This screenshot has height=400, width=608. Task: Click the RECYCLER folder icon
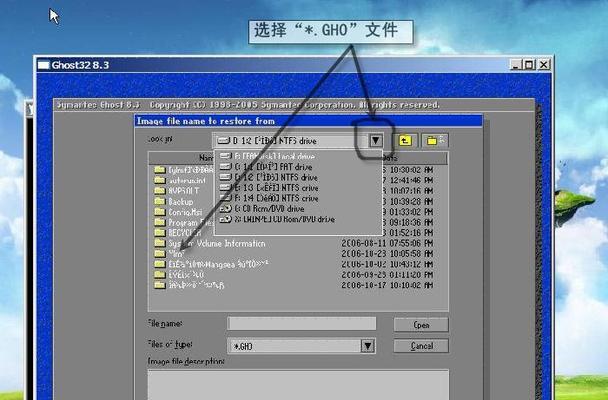(160, 233)
